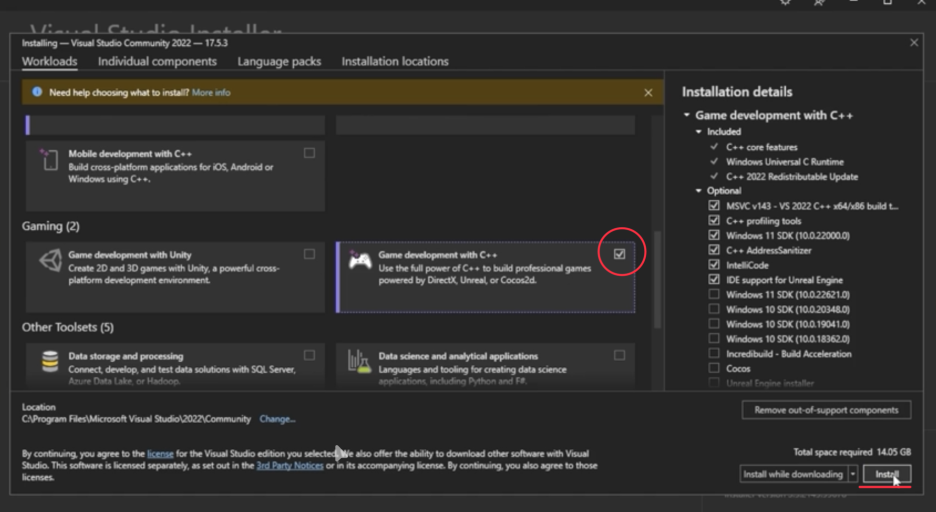Open Installation locations tab
936x512 pixels.
click(x=395, y=61)
